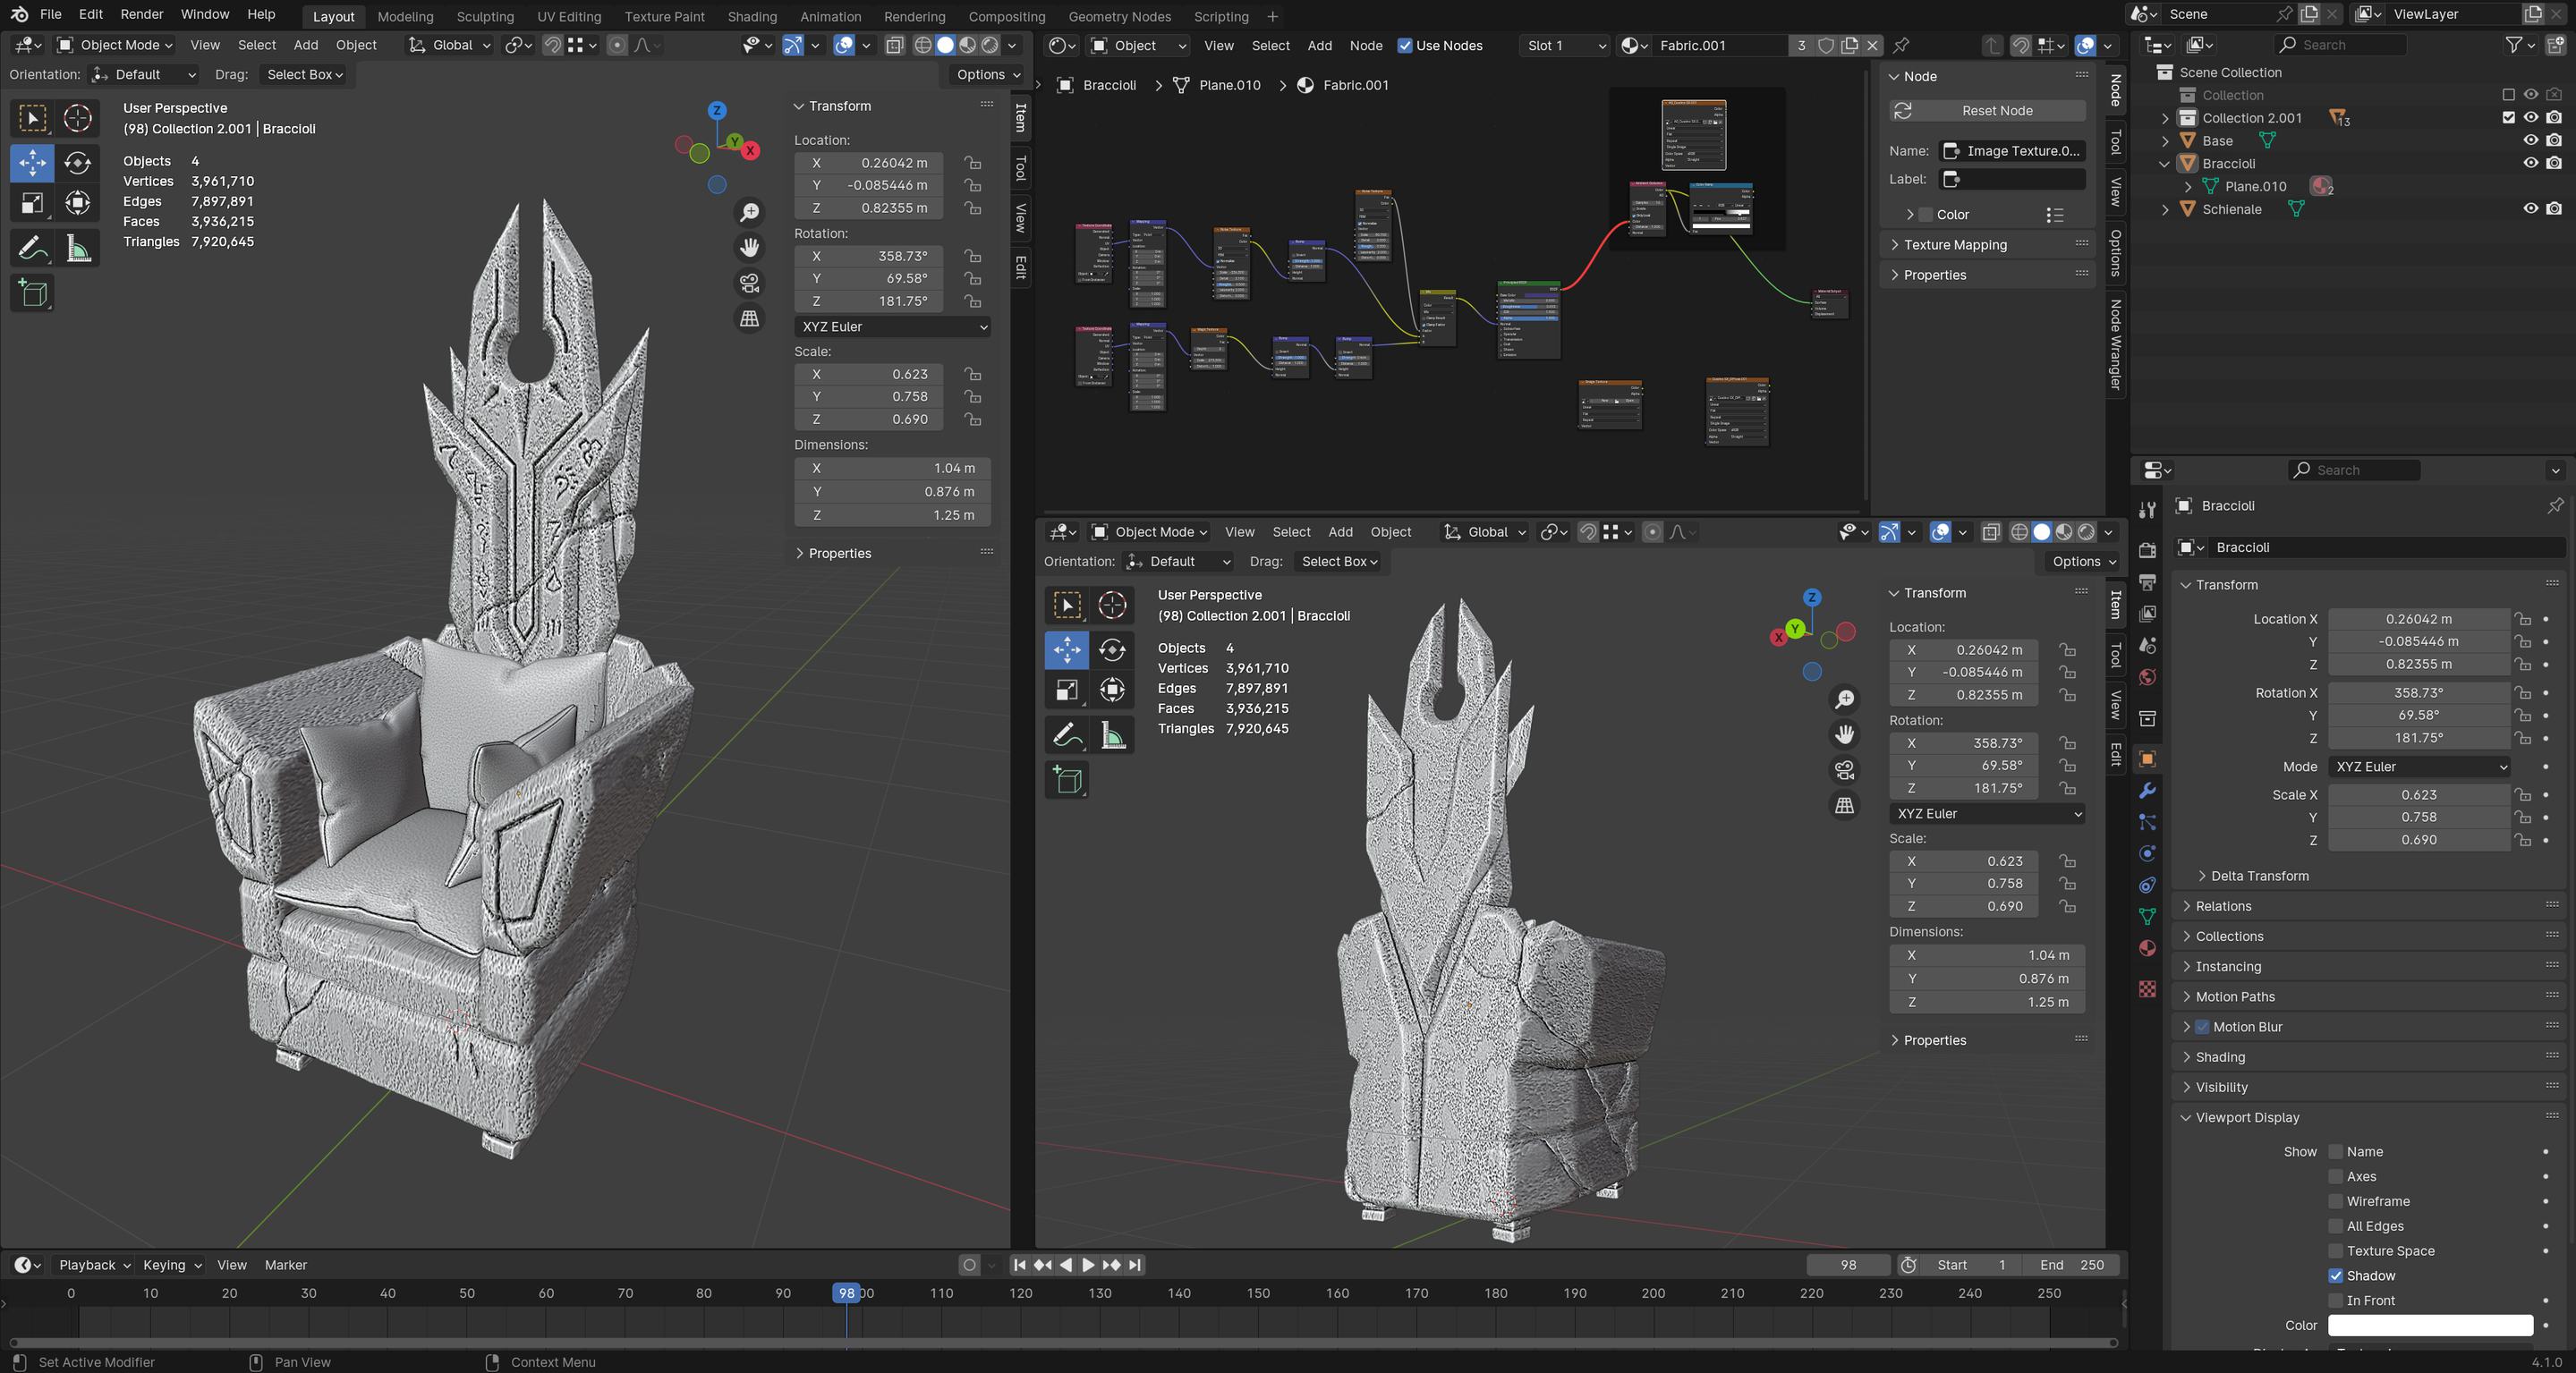Select the Add Cube tool in left viewport
The width and height of the screenshot is (2576, 1373).
coord(32,293)
